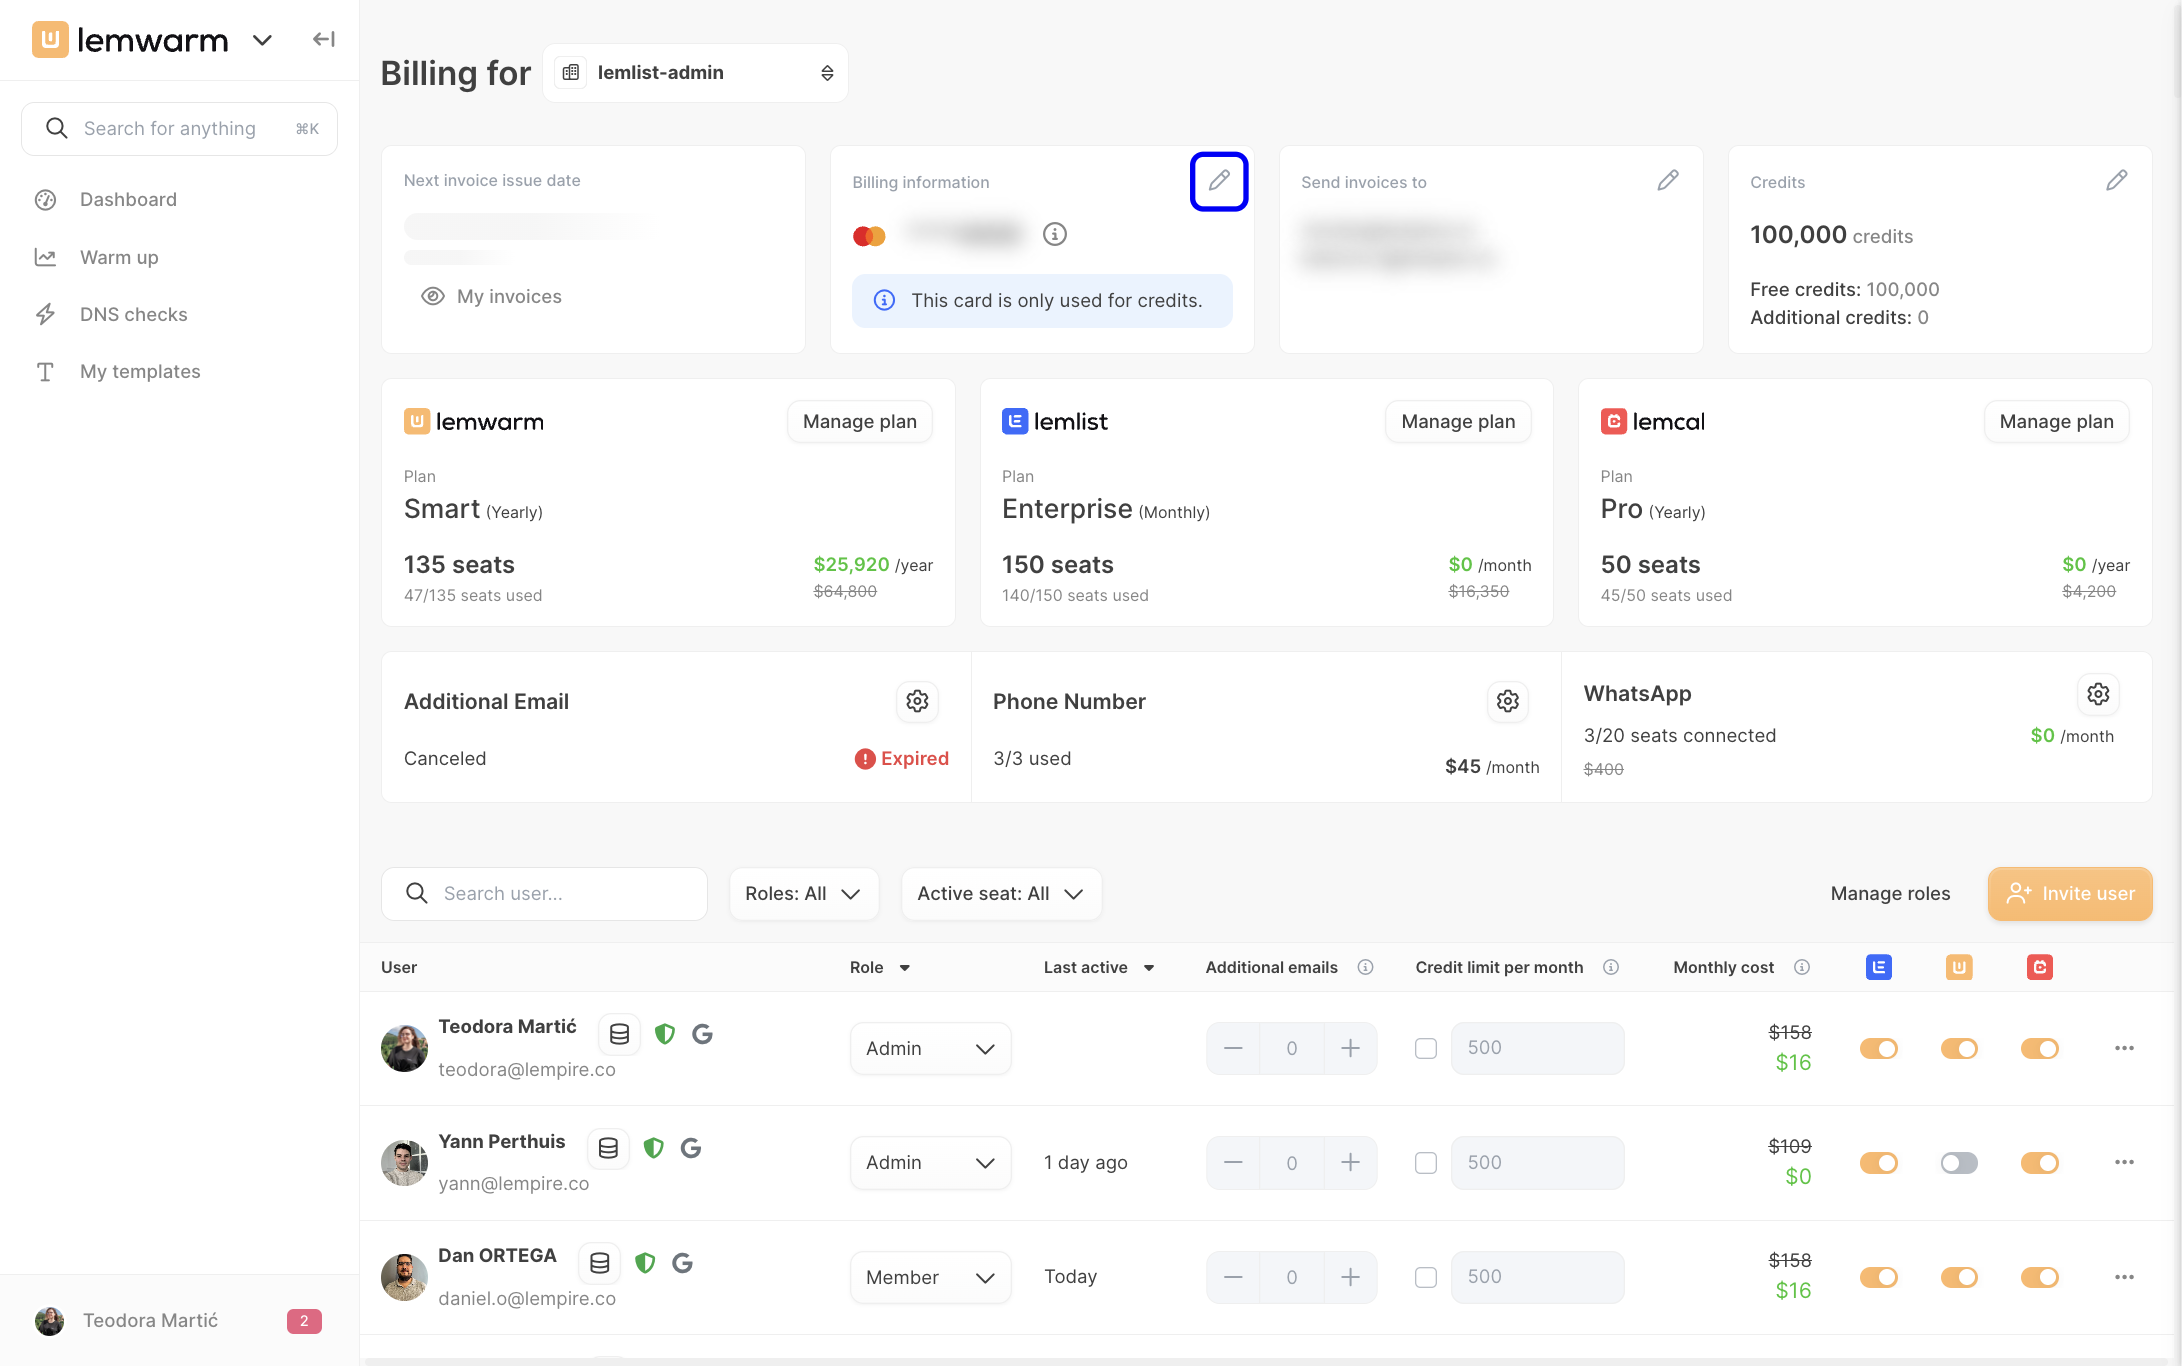This screenshot has width=2182, height=1366.
Task: Edit billing information with pencil icon
Action: tap(1218, 181)
